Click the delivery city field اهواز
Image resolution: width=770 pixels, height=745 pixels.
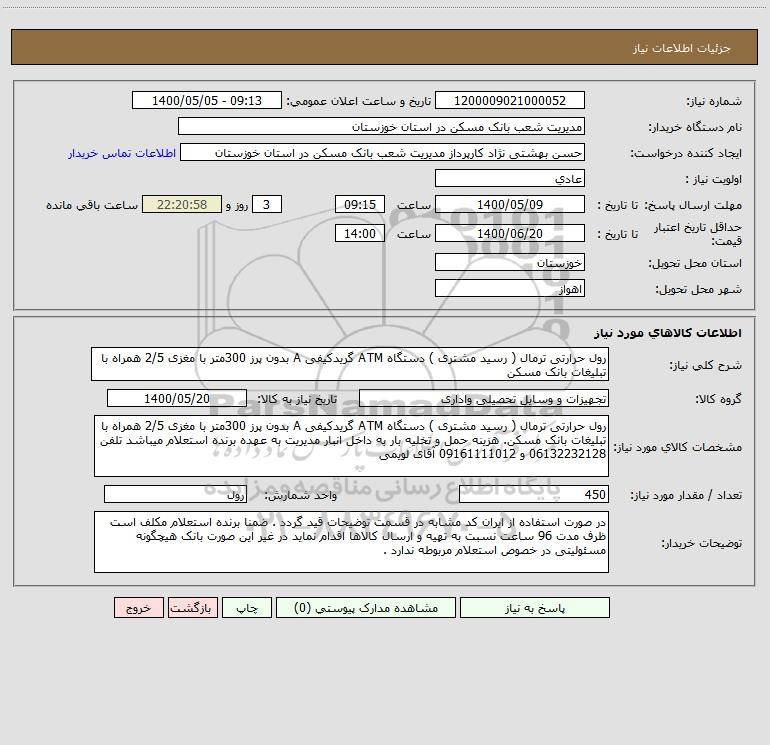click(510, 288)
